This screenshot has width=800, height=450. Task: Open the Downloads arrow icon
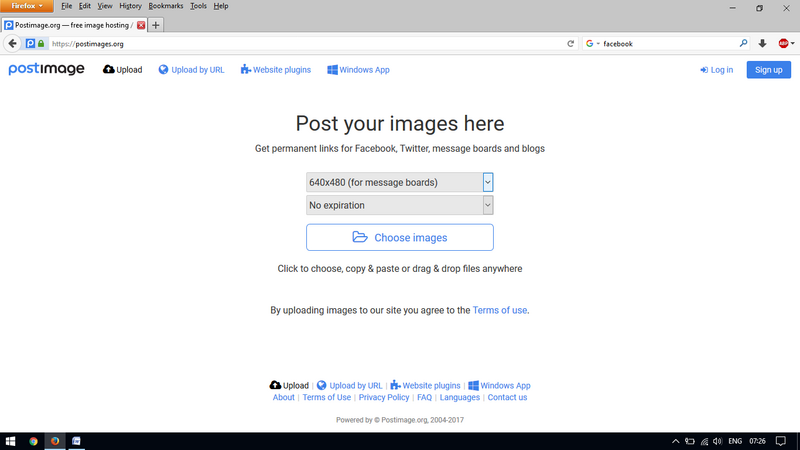762,44
